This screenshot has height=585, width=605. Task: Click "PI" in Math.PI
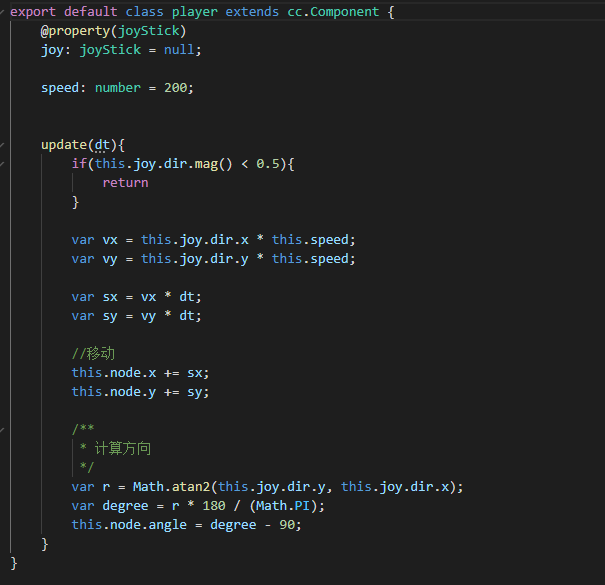(x=302, y=506)
